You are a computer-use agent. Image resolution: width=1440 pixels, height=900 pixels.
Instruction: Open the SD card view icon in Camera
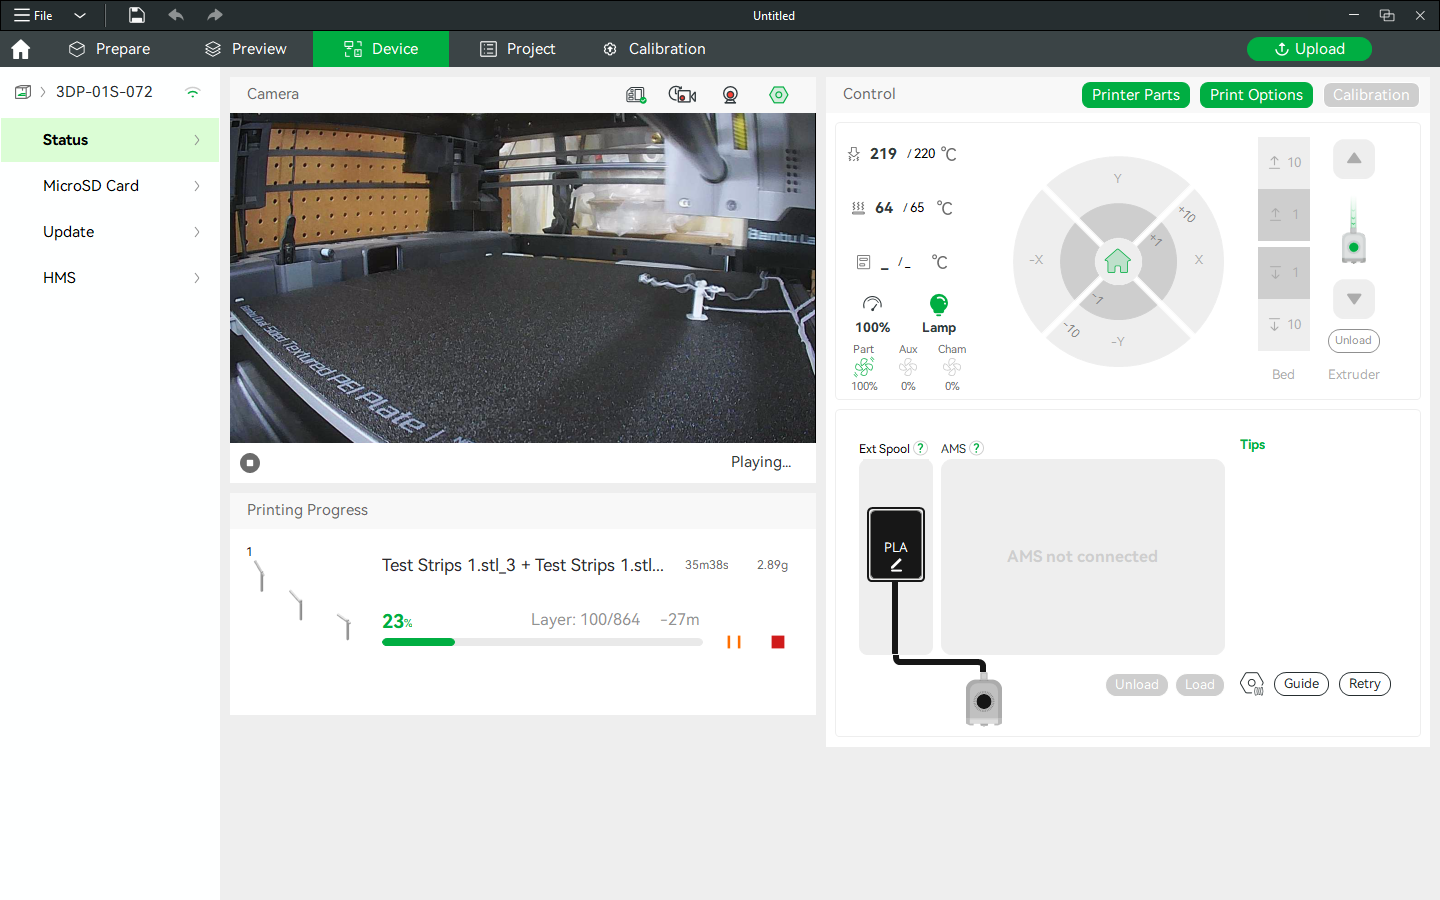click(x=636, y=95)
